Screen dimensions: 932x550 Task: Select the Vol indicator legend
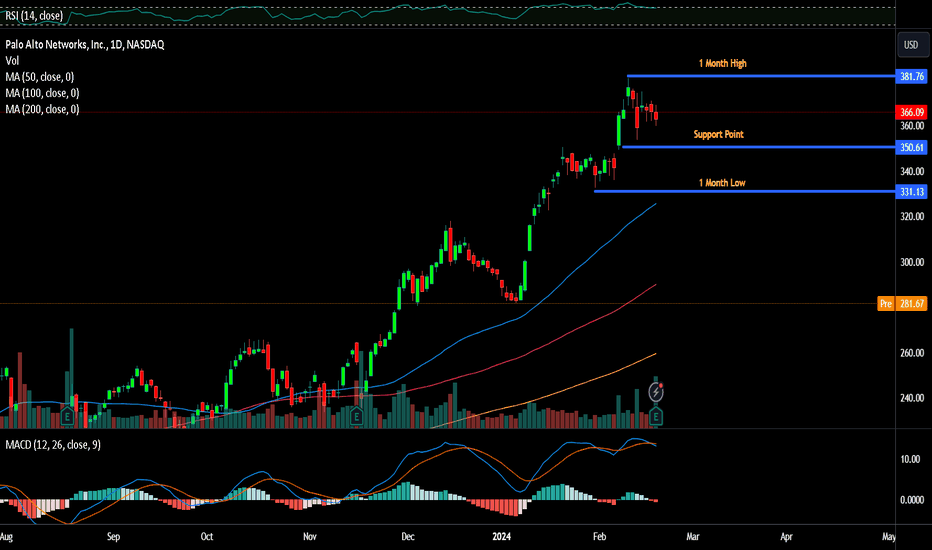click(12, 61)
